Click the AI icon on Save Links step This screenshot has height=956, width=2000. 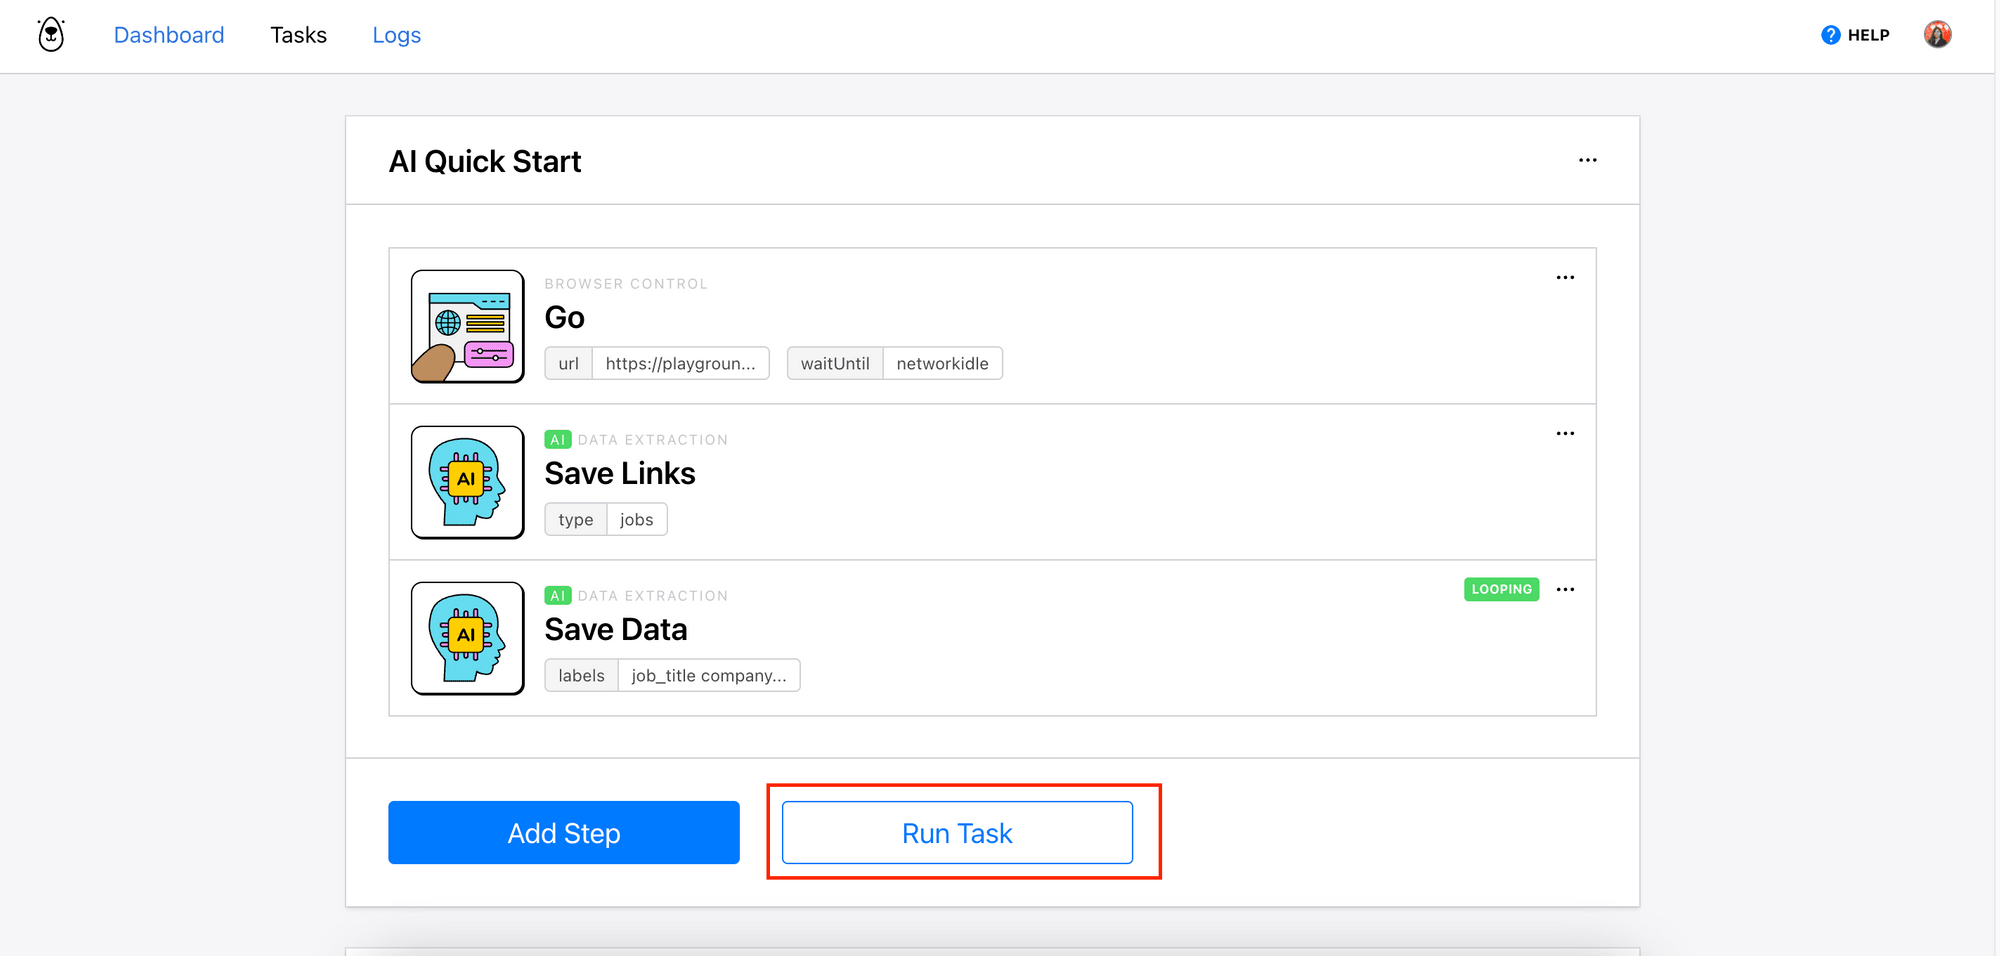pos(466,482)
